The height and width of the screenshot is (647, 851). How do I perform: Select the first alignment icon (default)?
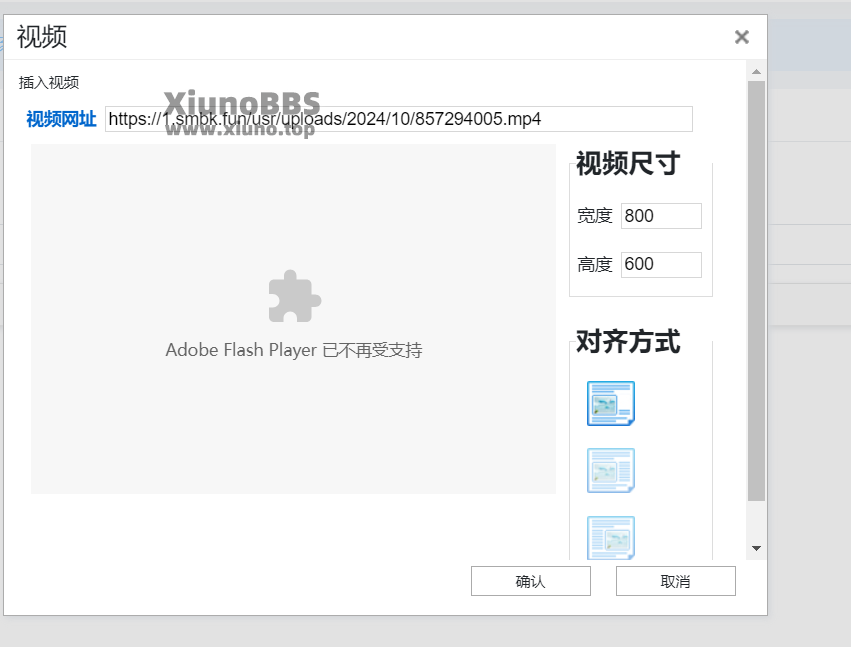tap(611, 403)
